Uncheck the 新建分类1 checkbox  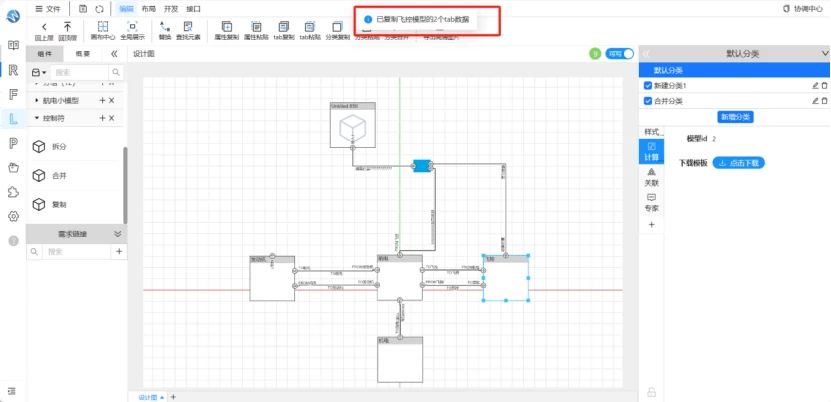coord(648,86)
